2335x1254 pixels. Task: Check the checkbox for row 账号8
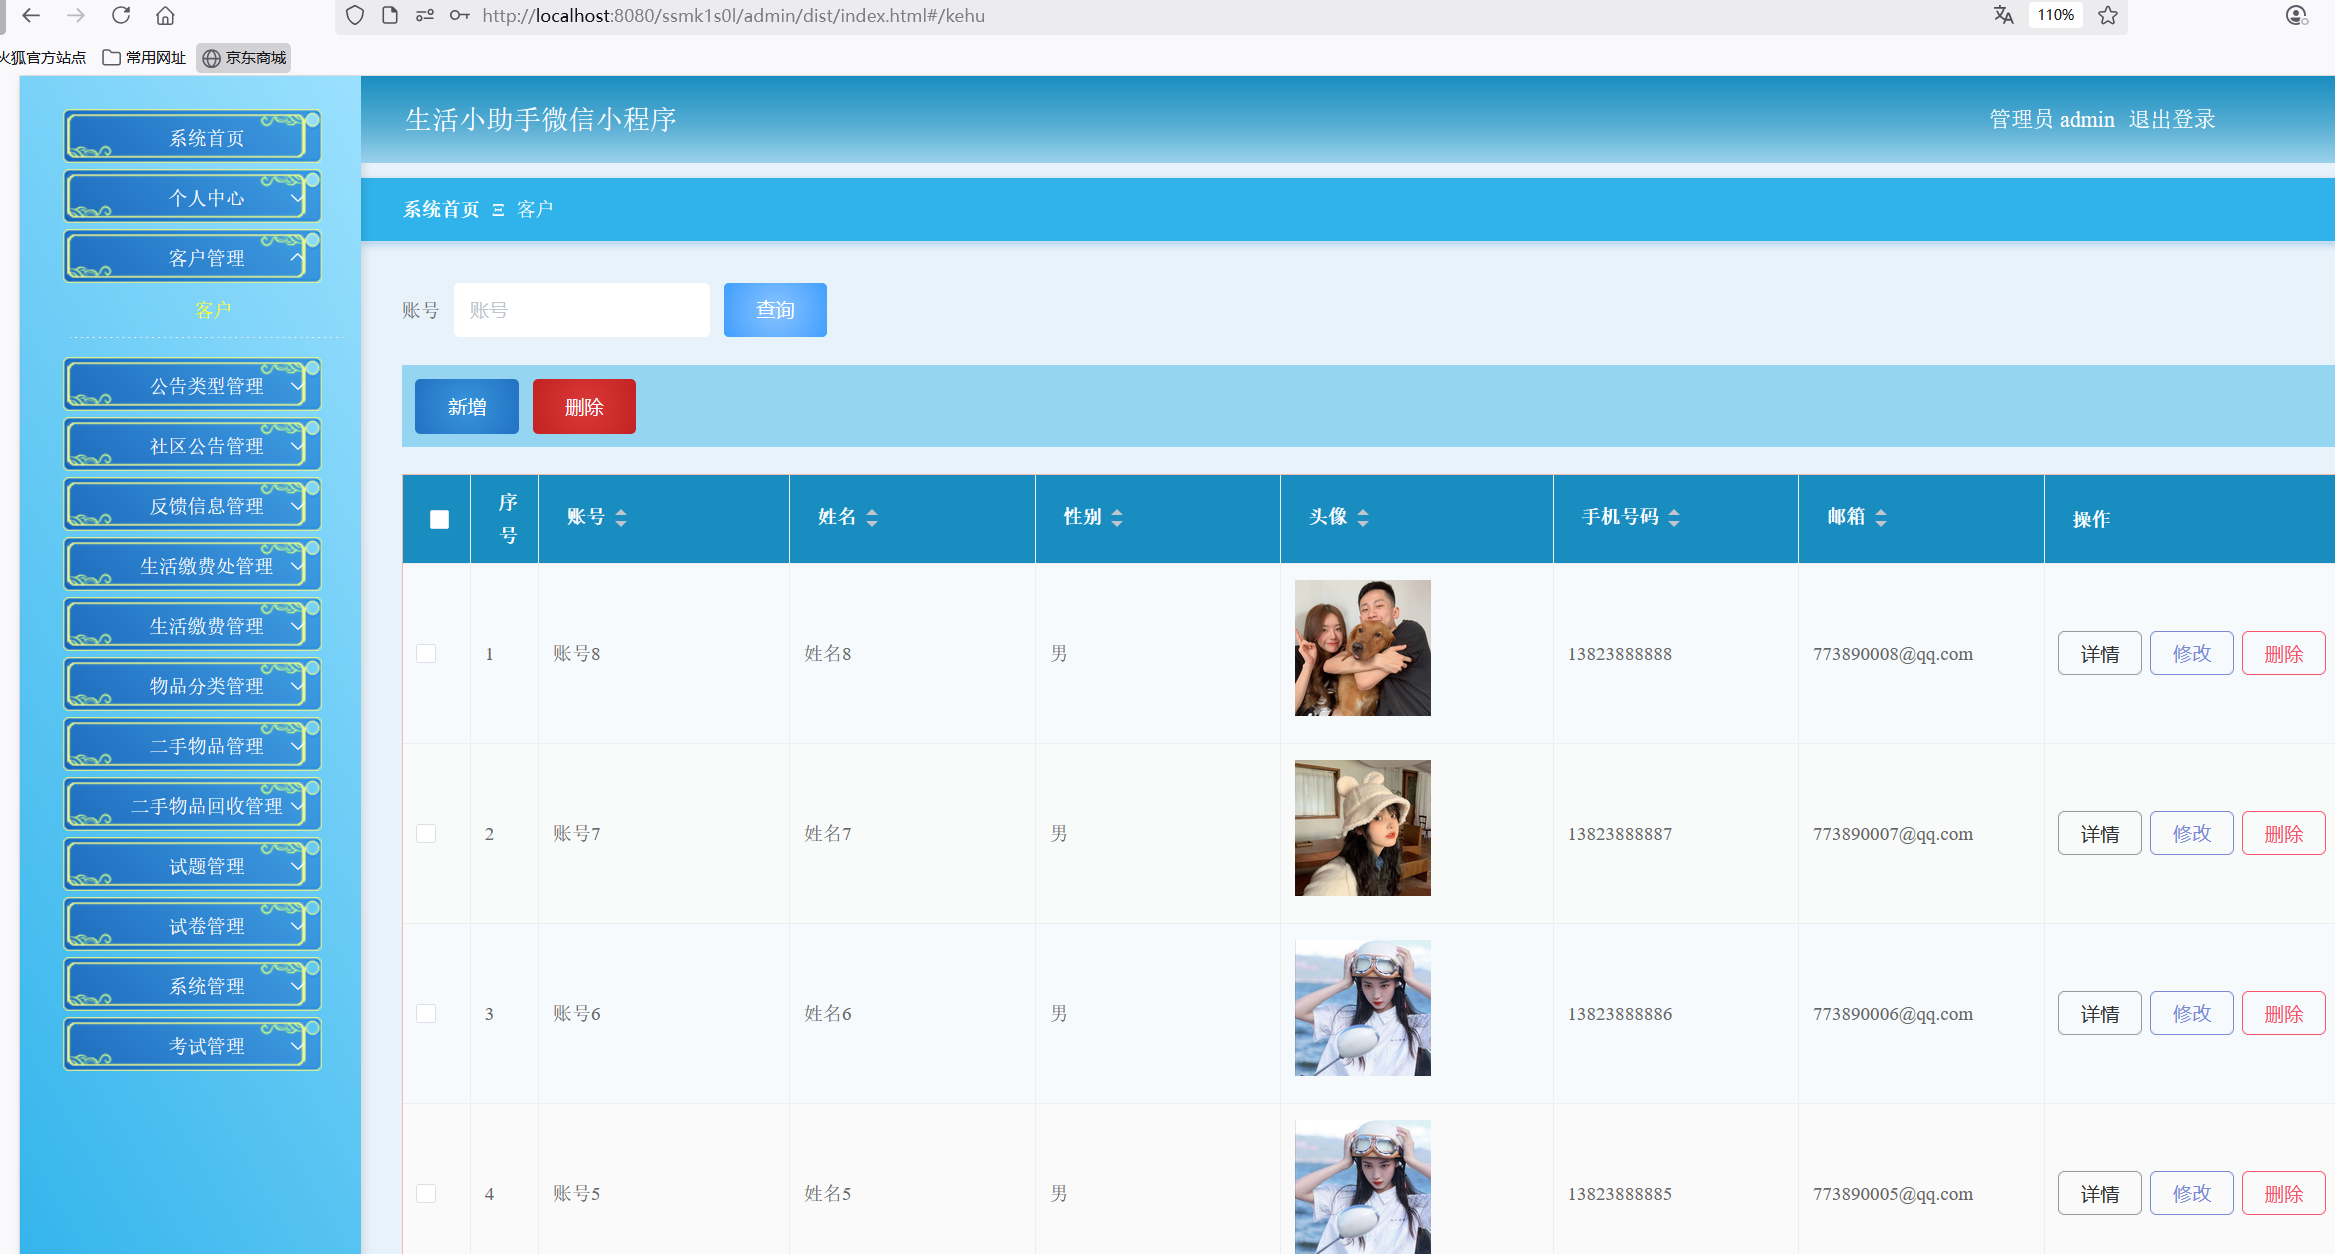tap(426, 653)
